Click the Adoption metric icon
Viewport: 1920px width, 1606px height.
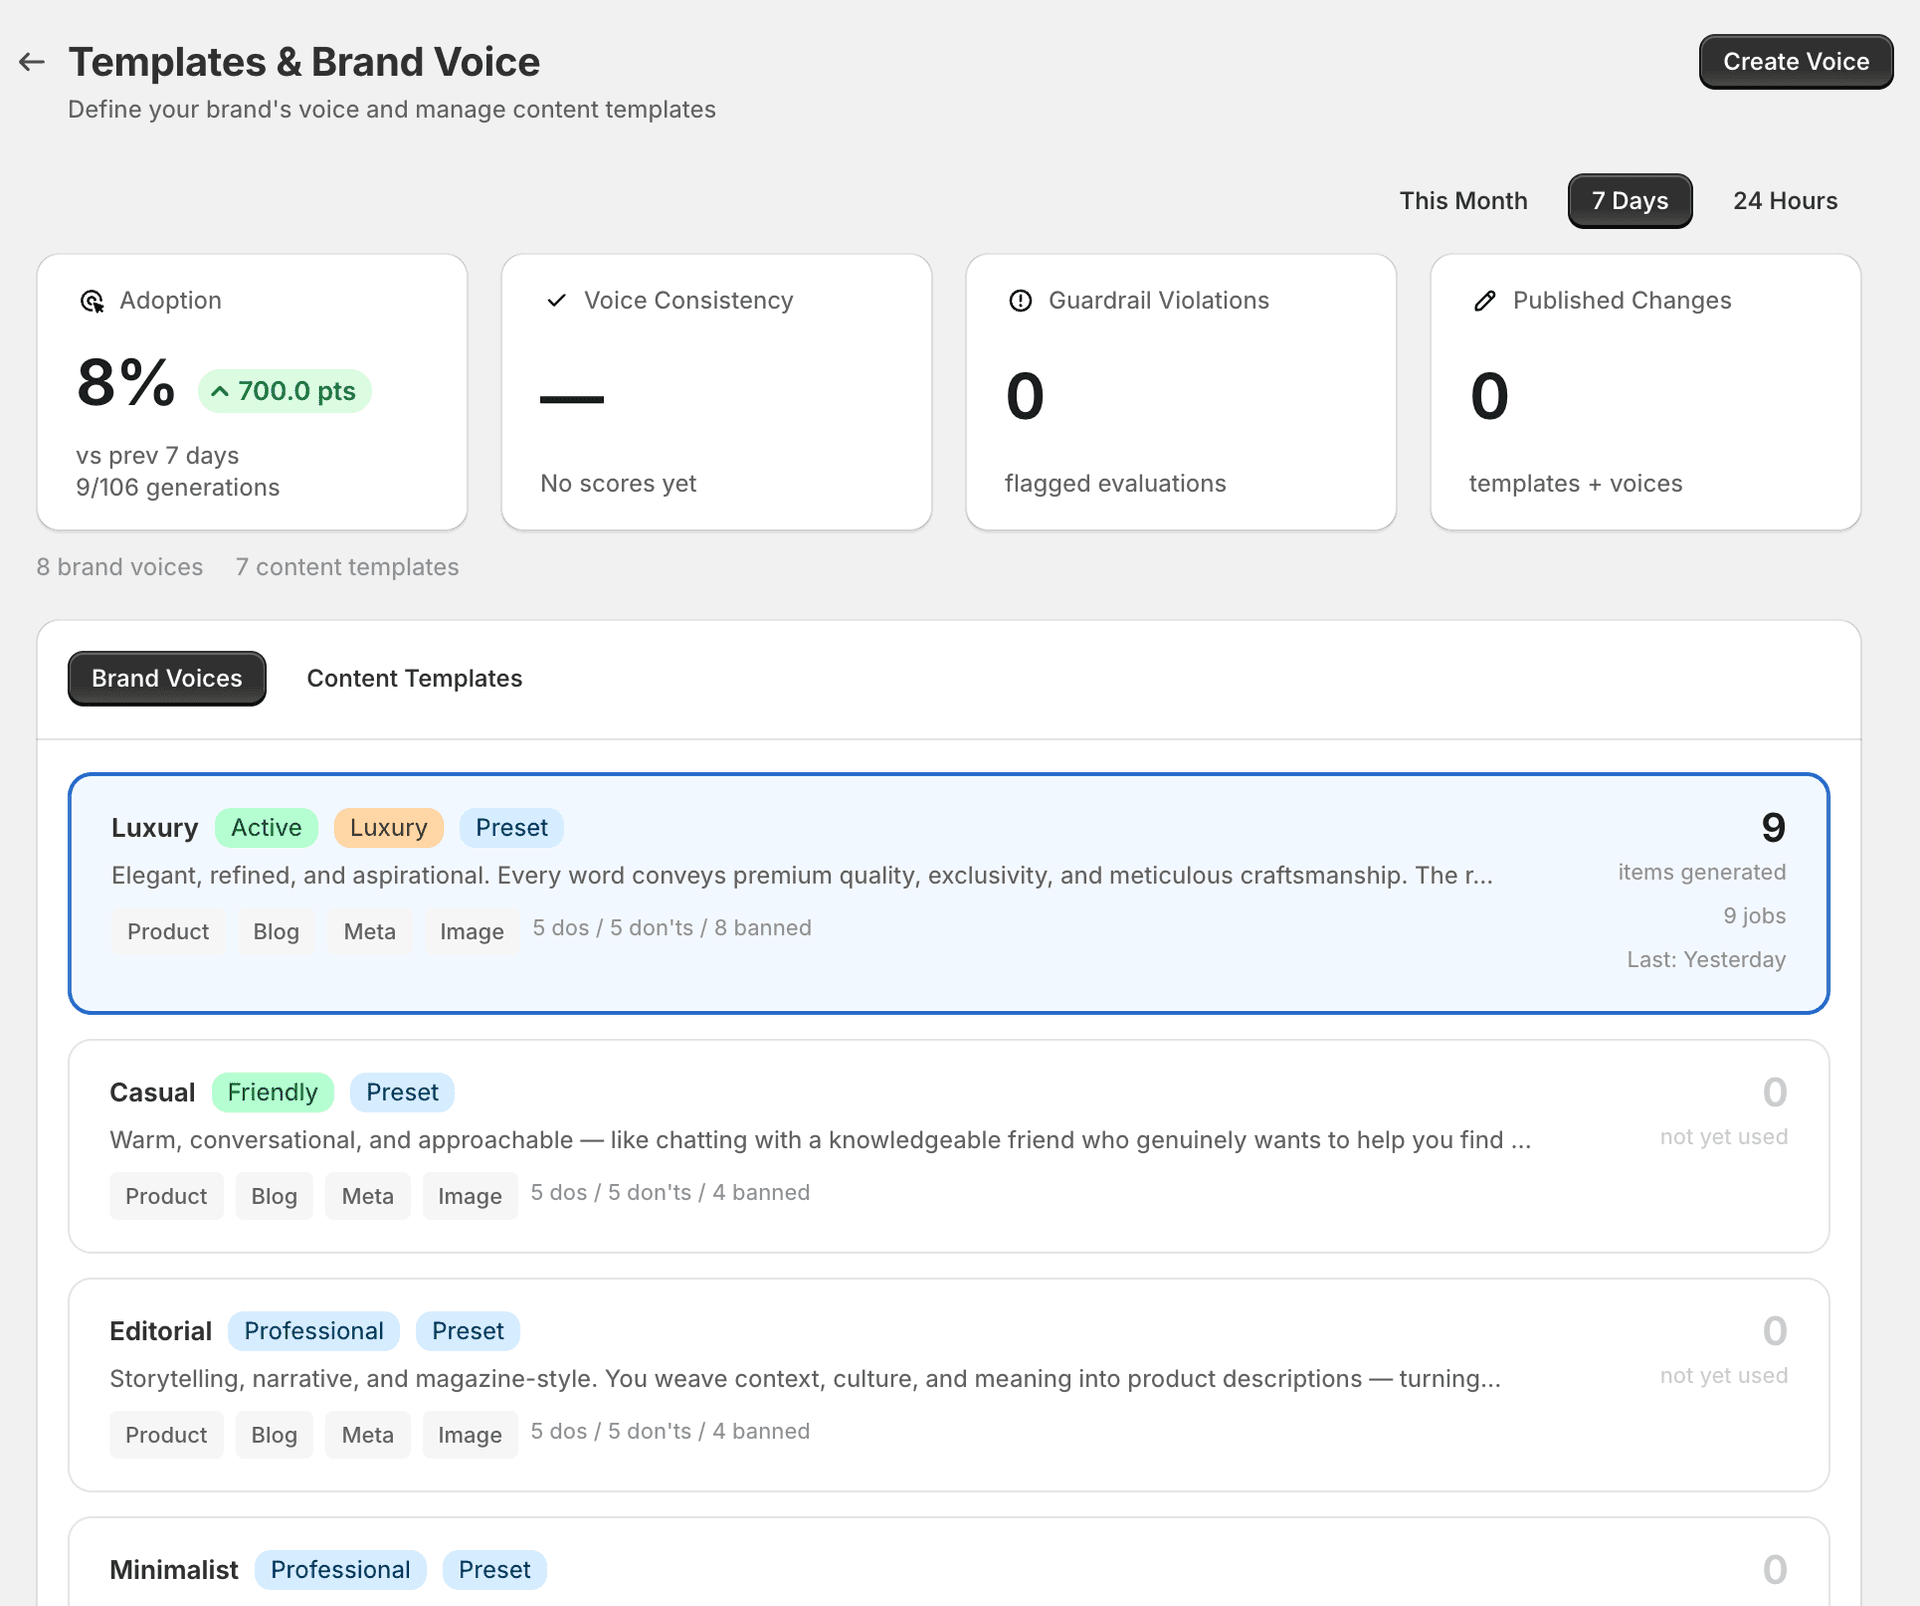pos(90,300)
